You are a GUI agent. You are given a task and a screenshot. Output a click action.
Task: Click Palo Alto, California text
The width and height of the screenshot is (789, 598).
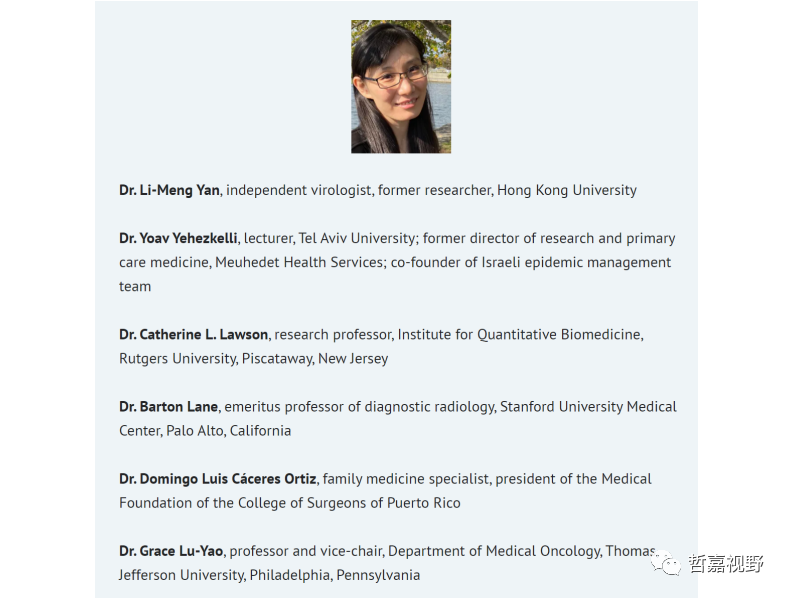228,431
